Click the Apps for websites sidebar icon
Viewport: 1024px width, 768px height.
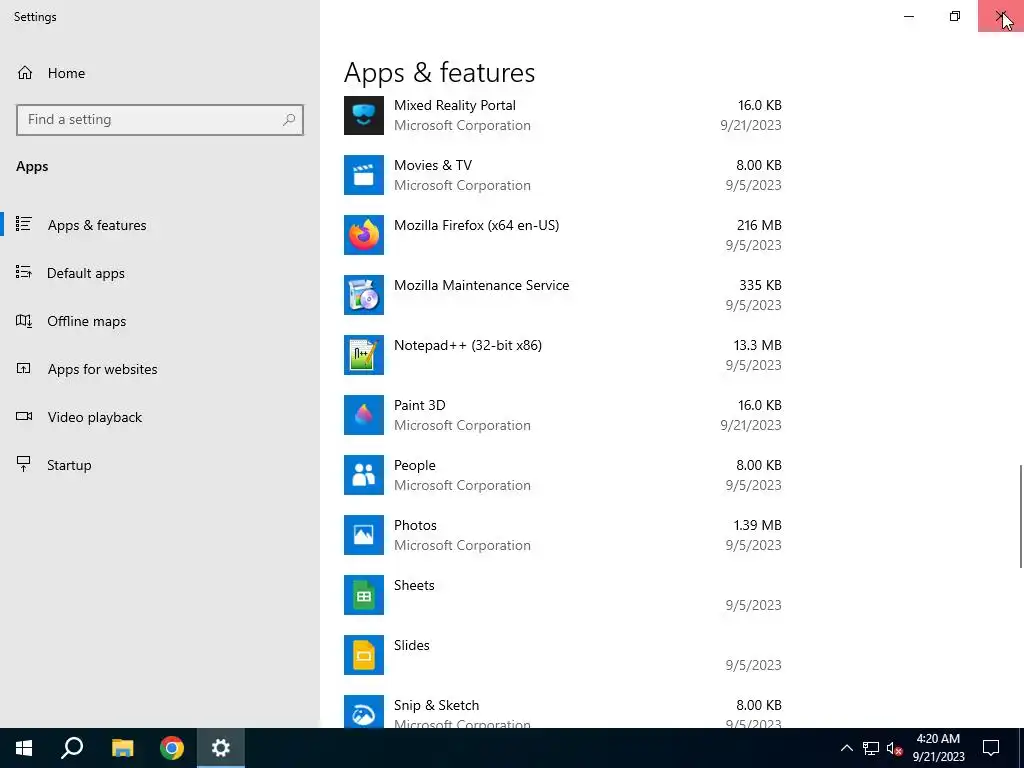24,368
